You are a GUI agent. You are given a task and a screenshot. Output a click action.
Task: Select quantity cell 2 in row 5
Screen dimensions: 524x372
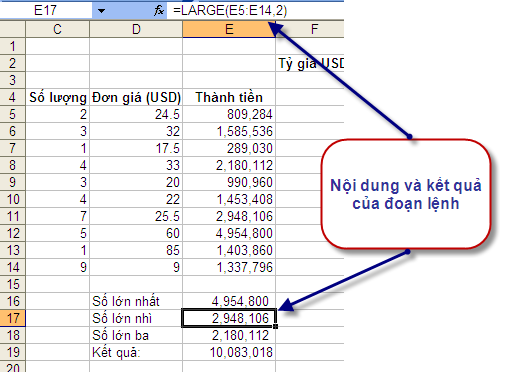tap(57, 114)
